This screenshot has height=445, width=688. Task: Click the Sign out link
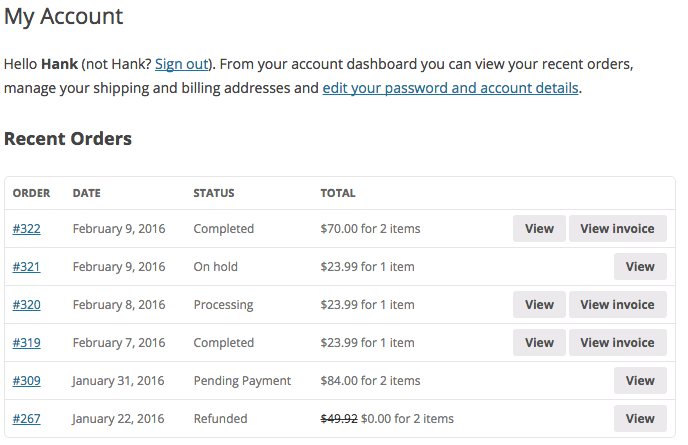[181, 64]
